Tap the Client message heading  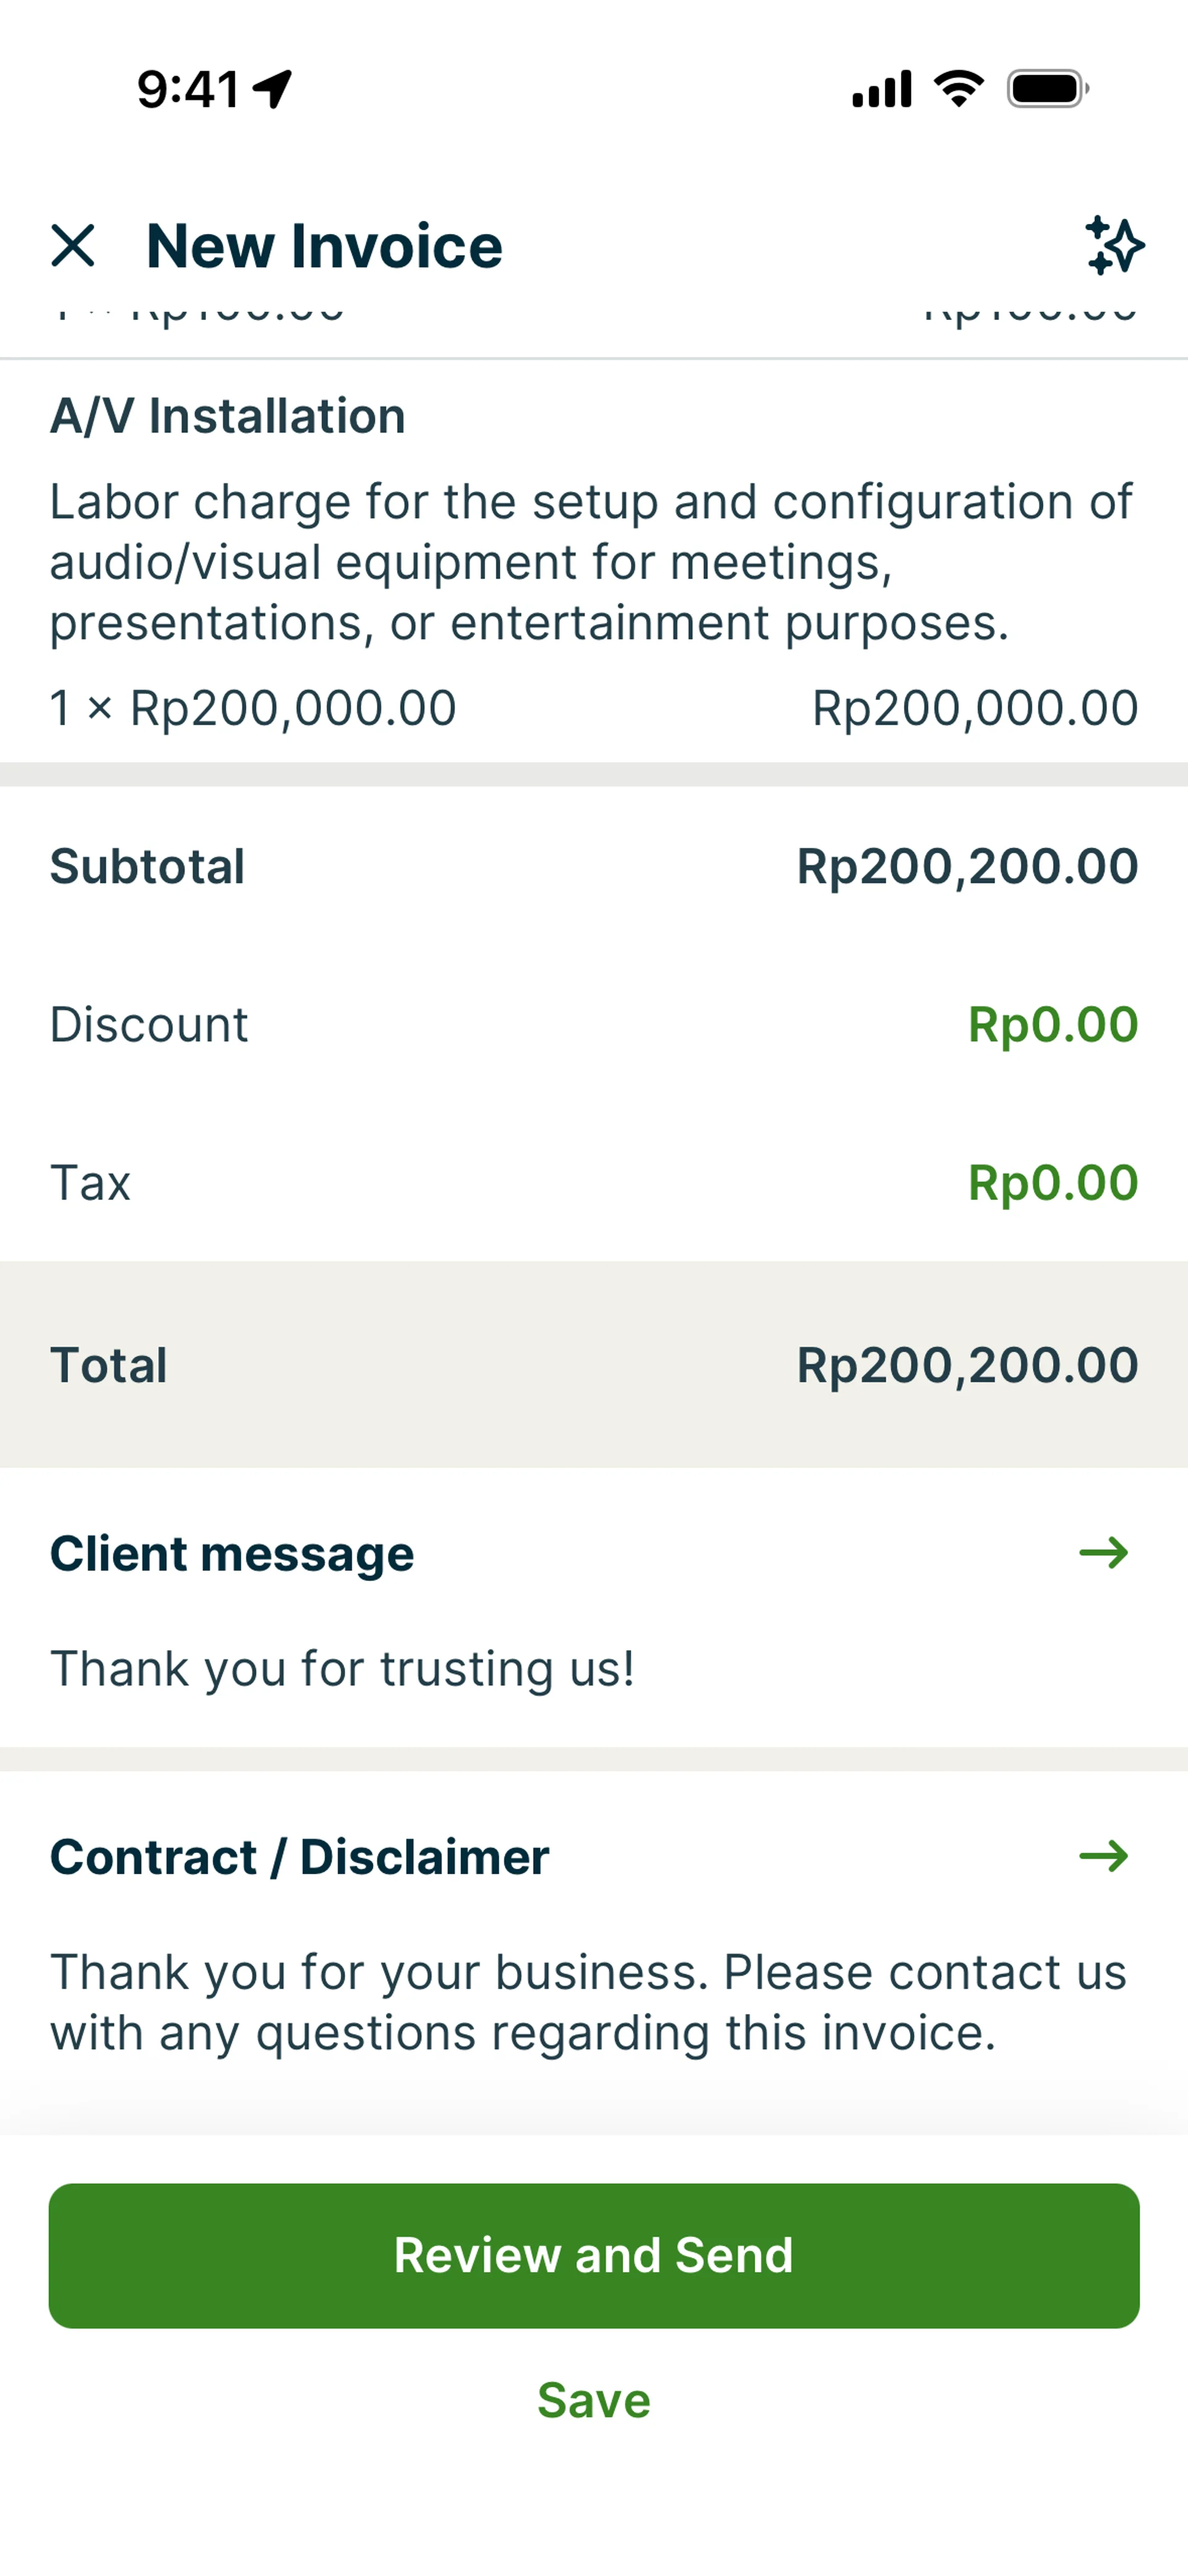[232, 1554]
